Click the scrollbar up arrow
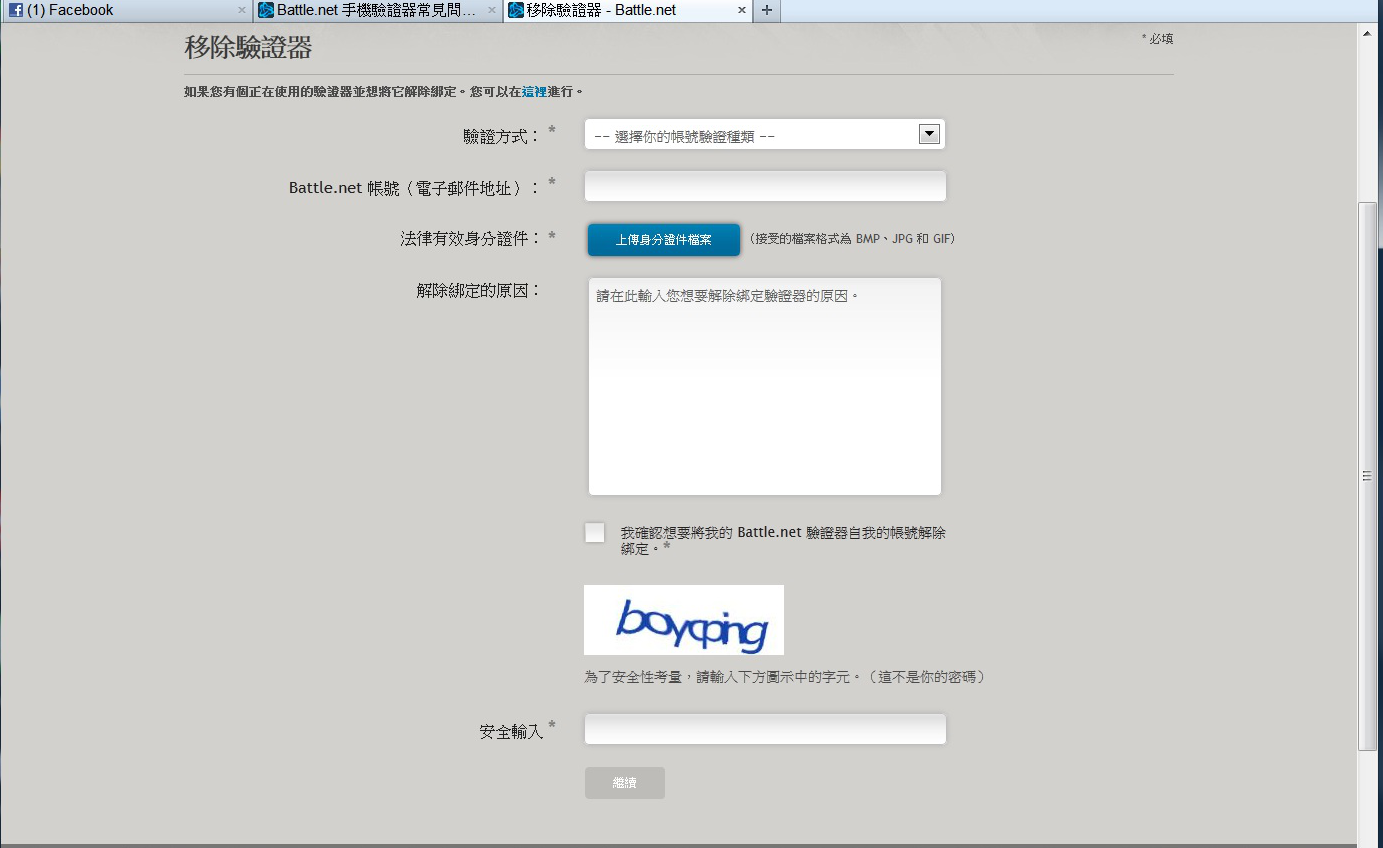Screen dimensions: 1383x848 [1368, 32]
